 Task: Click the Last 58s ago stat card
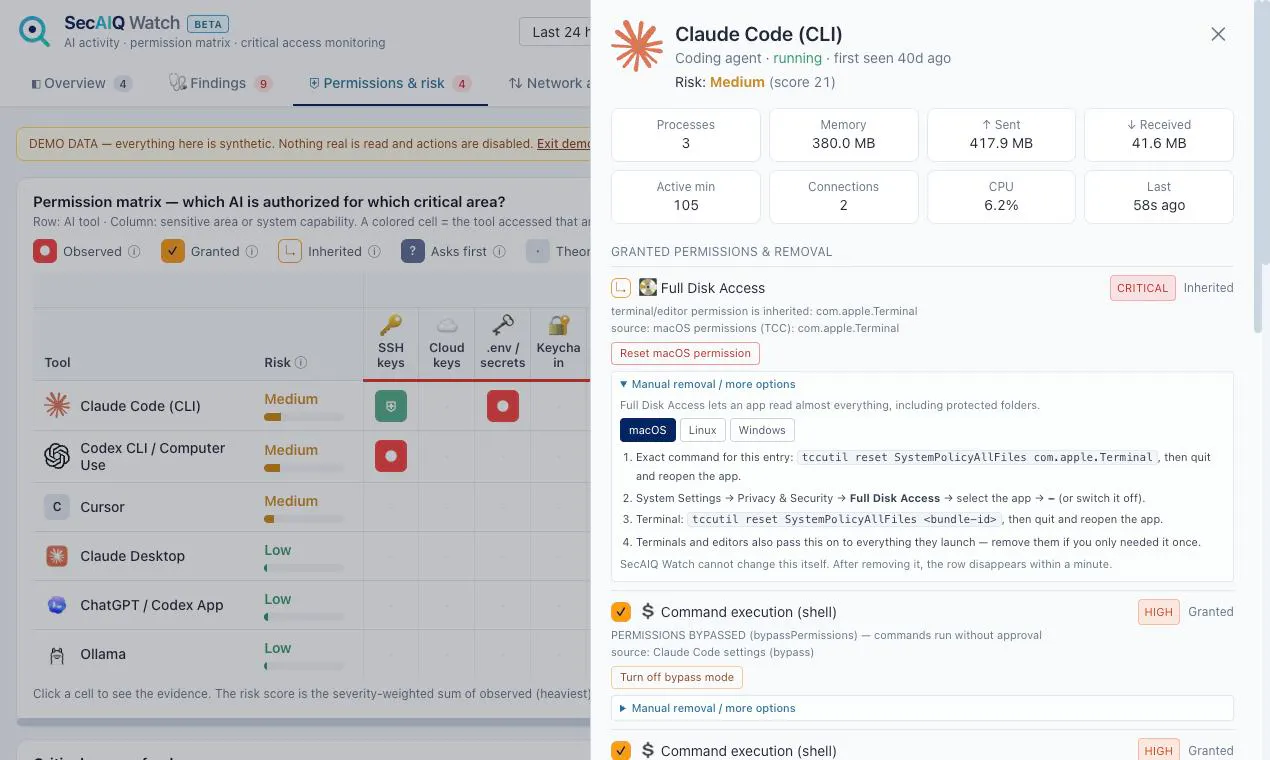coord(1159,196)
